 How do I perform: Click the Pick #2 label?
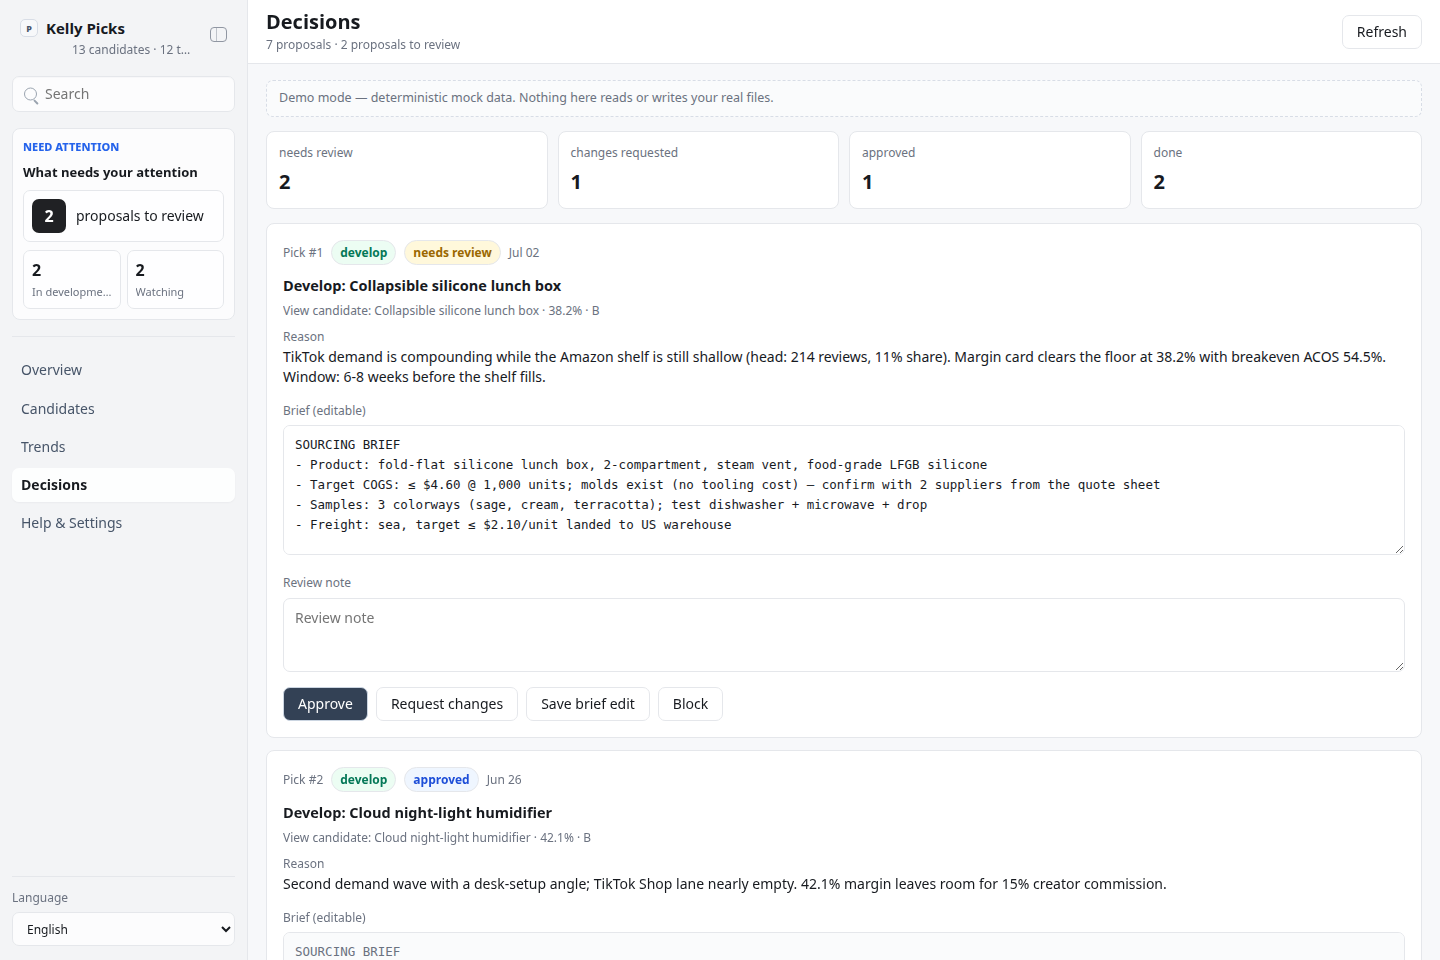[303, 780]
